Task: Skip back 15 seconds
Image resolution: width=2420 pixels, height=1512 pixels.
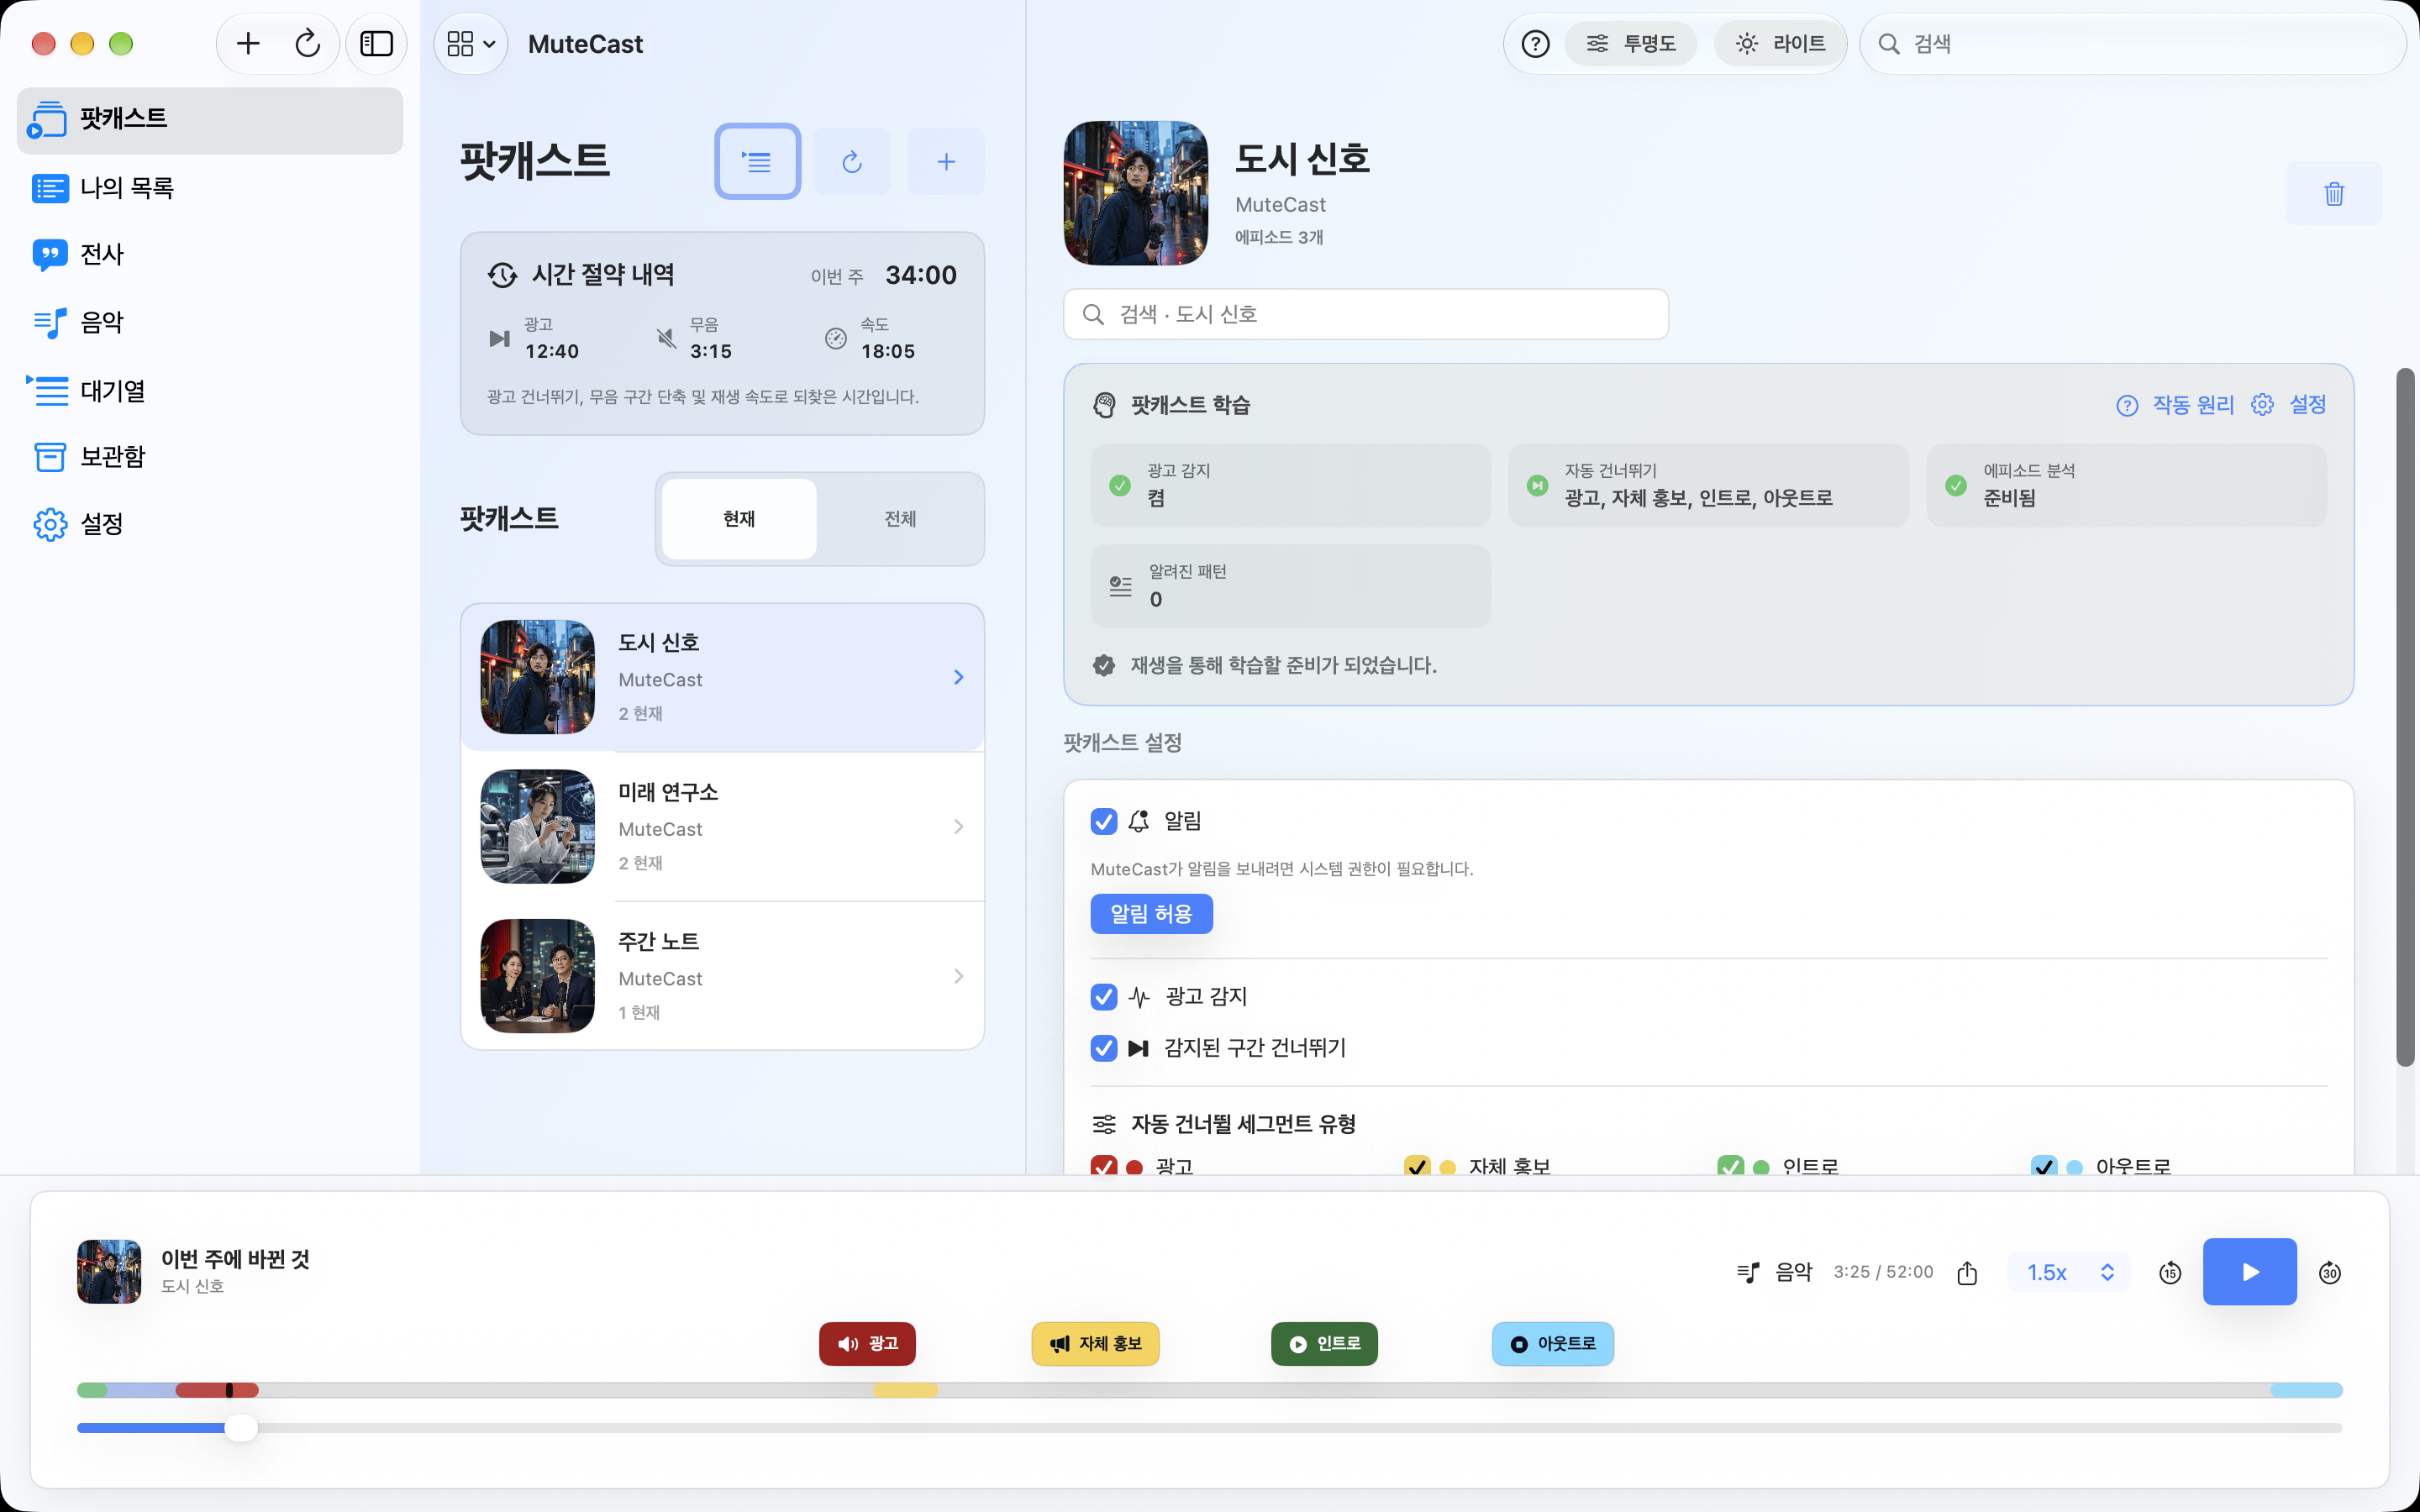Action: coord(2169,1272)
